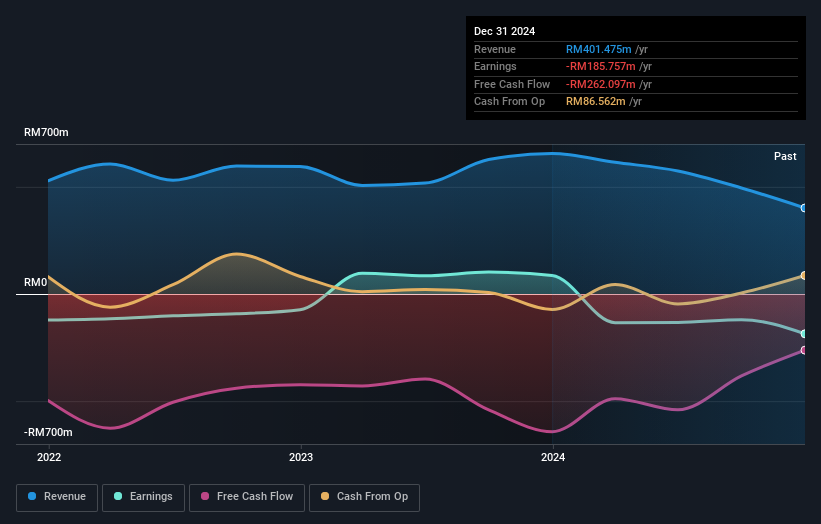821x524 pixels.
Task: Toggle the Earnings legend button
Action: click(143, 497)
